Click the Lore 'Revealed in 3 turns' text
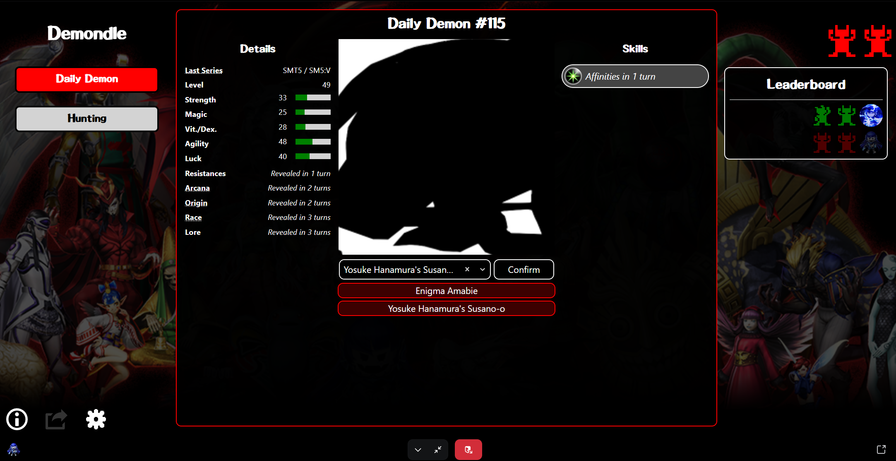 tap(299, 232)
